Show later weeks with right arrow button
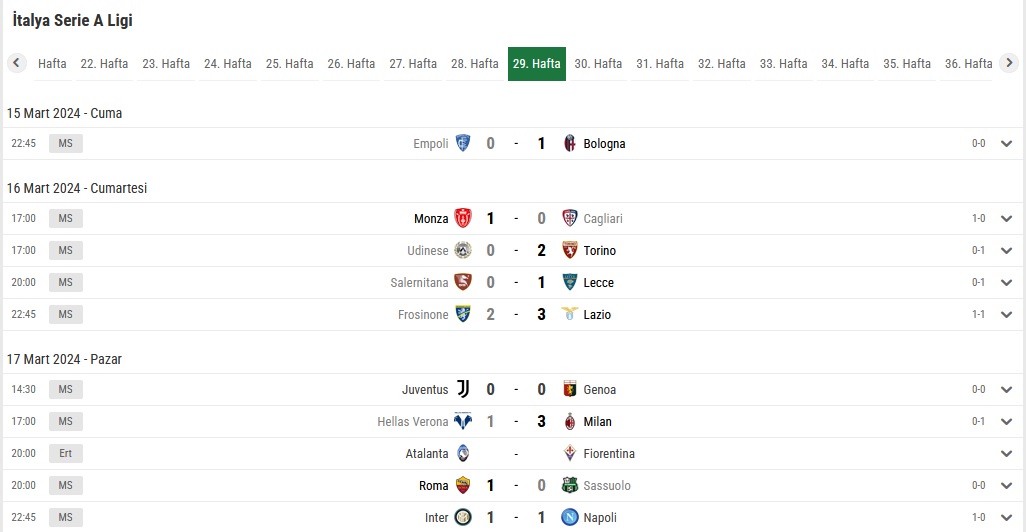The width and height of the screenshot is (1026, 532). [1009, 63]
